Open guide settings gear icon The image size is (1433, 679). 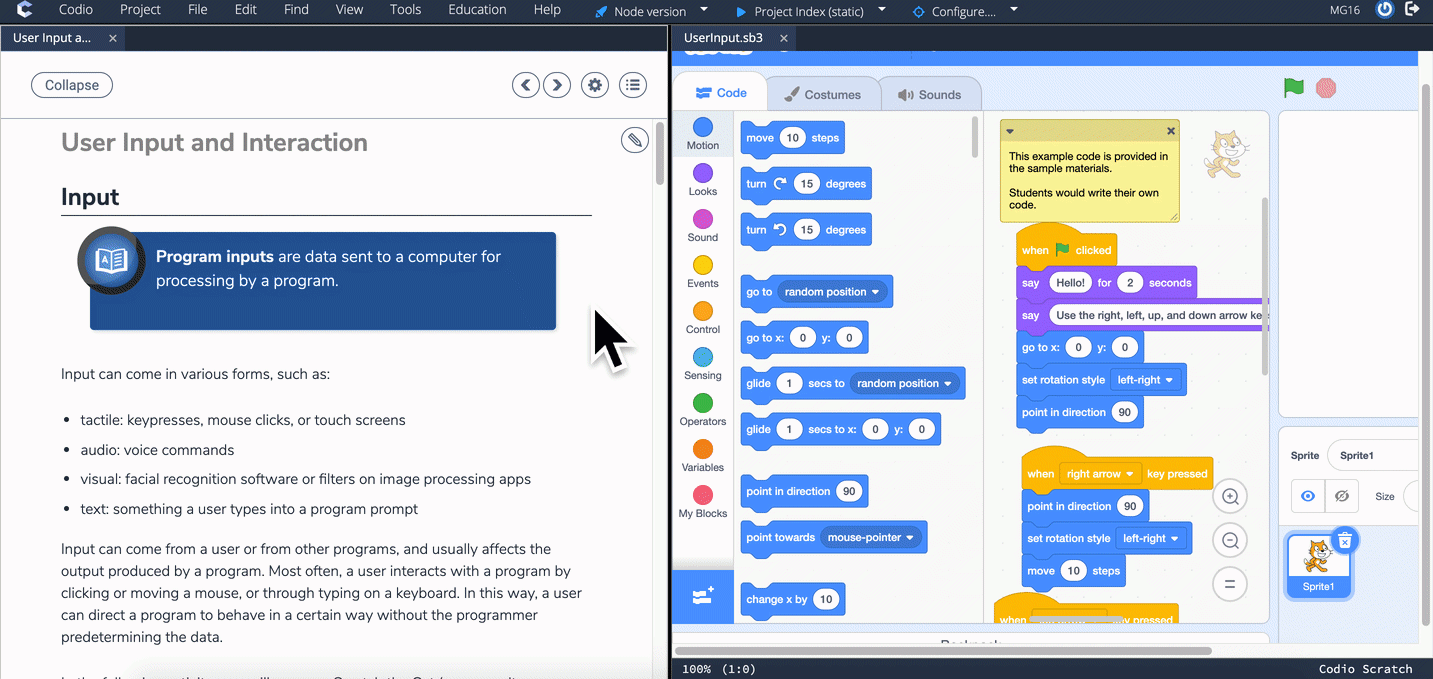[x=595, y=85]
